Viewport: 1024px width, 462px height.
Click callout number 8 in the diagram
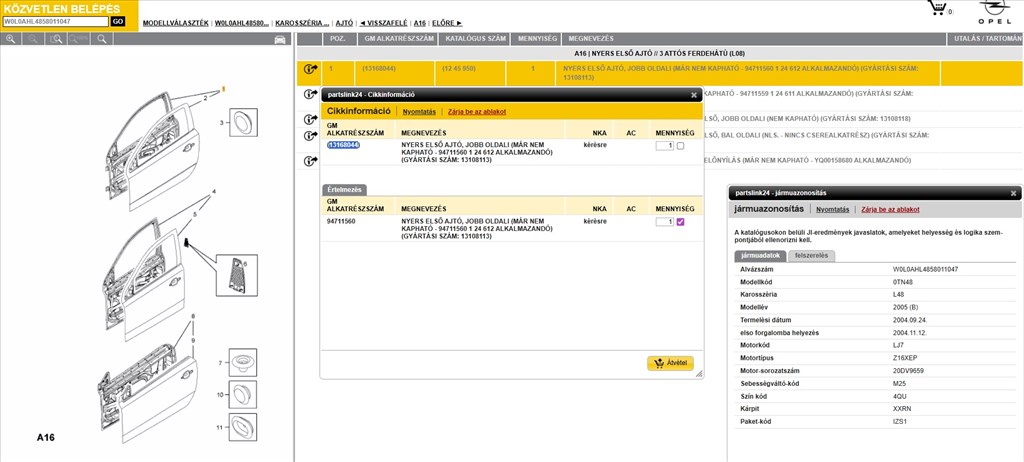point(193,316)
